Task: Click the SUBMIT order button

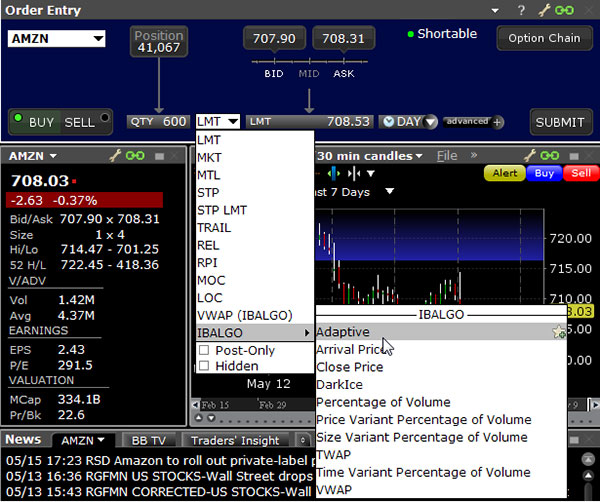Action: 560,122
